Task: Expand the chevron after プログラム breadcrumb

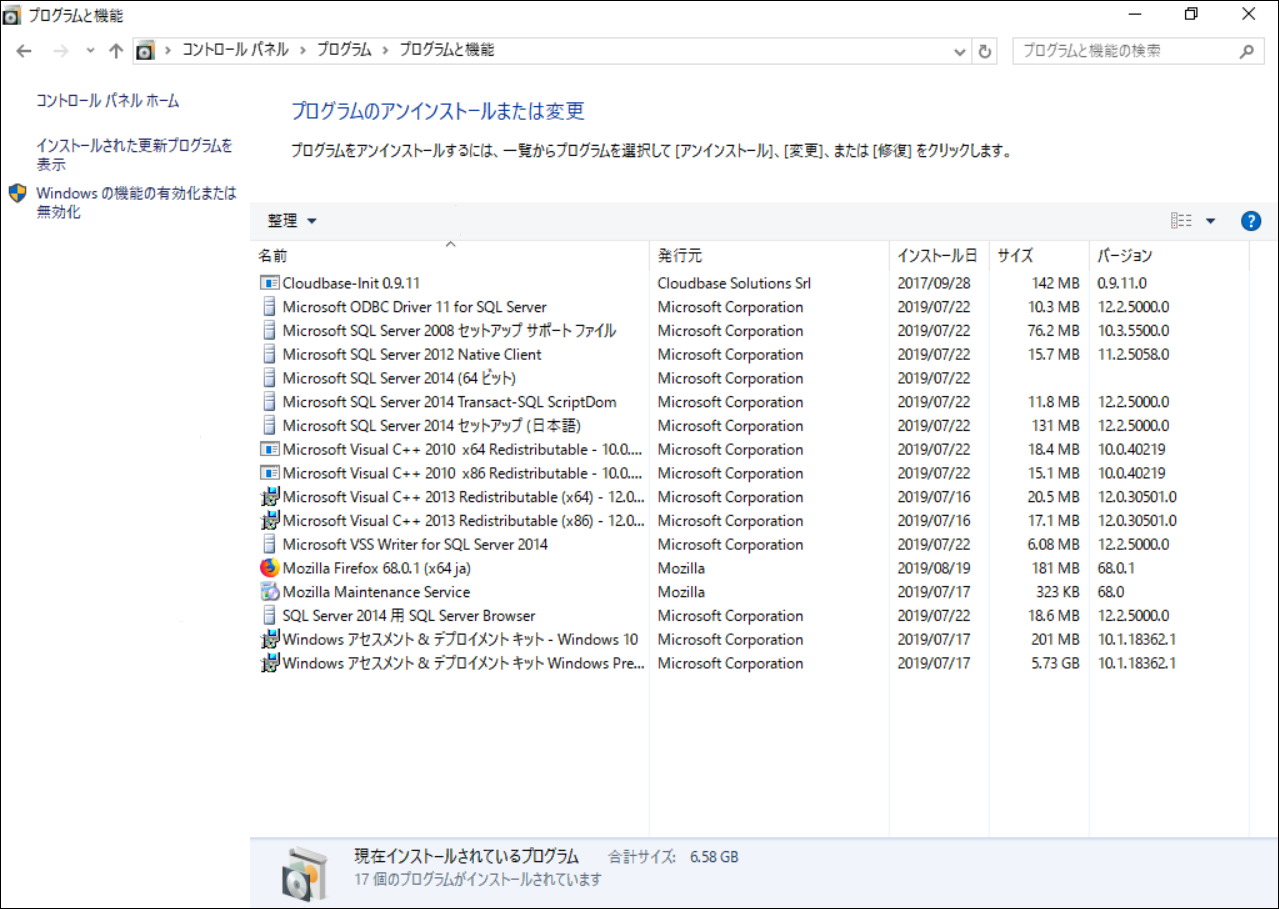Action: click(385, 50)
